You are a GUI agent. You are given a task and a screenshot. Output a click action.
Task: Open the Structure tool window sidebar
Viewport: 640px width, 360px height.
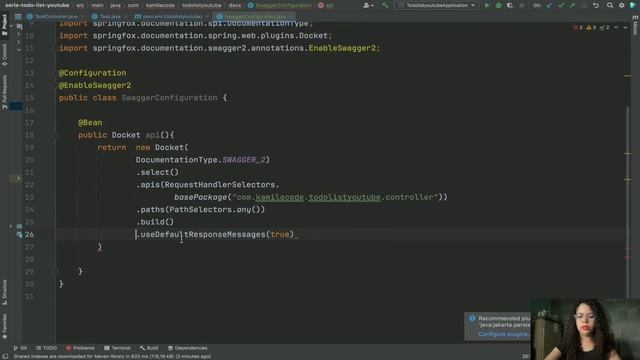4,292
